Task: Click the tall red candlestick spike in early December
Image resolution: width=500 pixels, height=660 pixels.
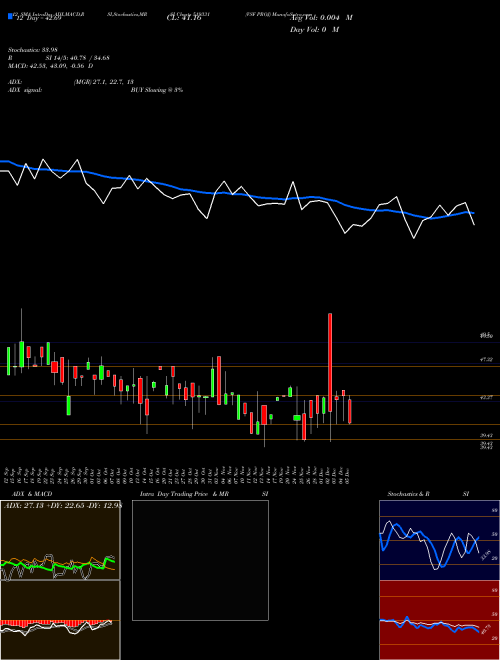Action: [330, 362]
